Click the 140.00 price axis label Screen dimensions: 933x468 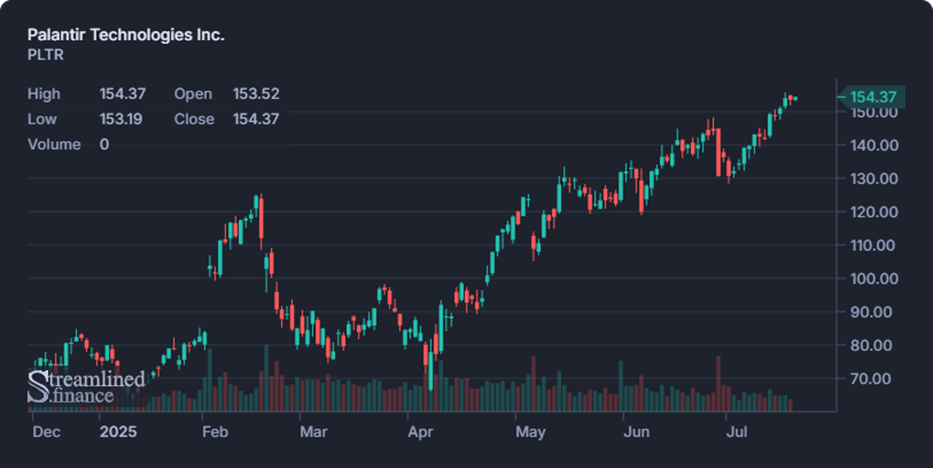point(873,145)
